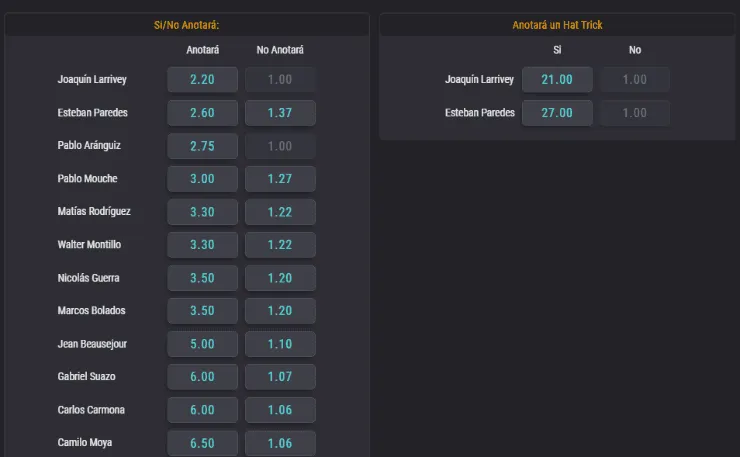Select Esteban Paredes Anotará odds 2.60
Screen dimensions: 740x457
pos(203,113)
